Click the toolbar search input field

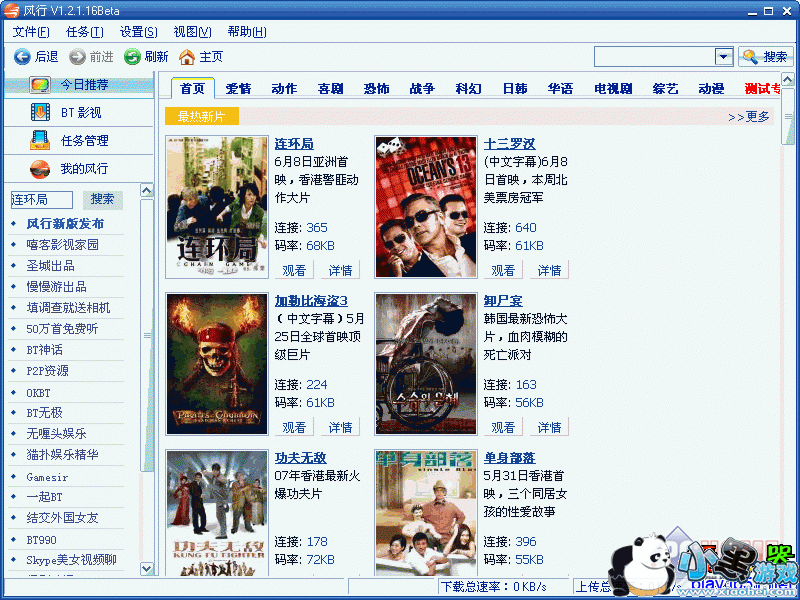point(654,57)
